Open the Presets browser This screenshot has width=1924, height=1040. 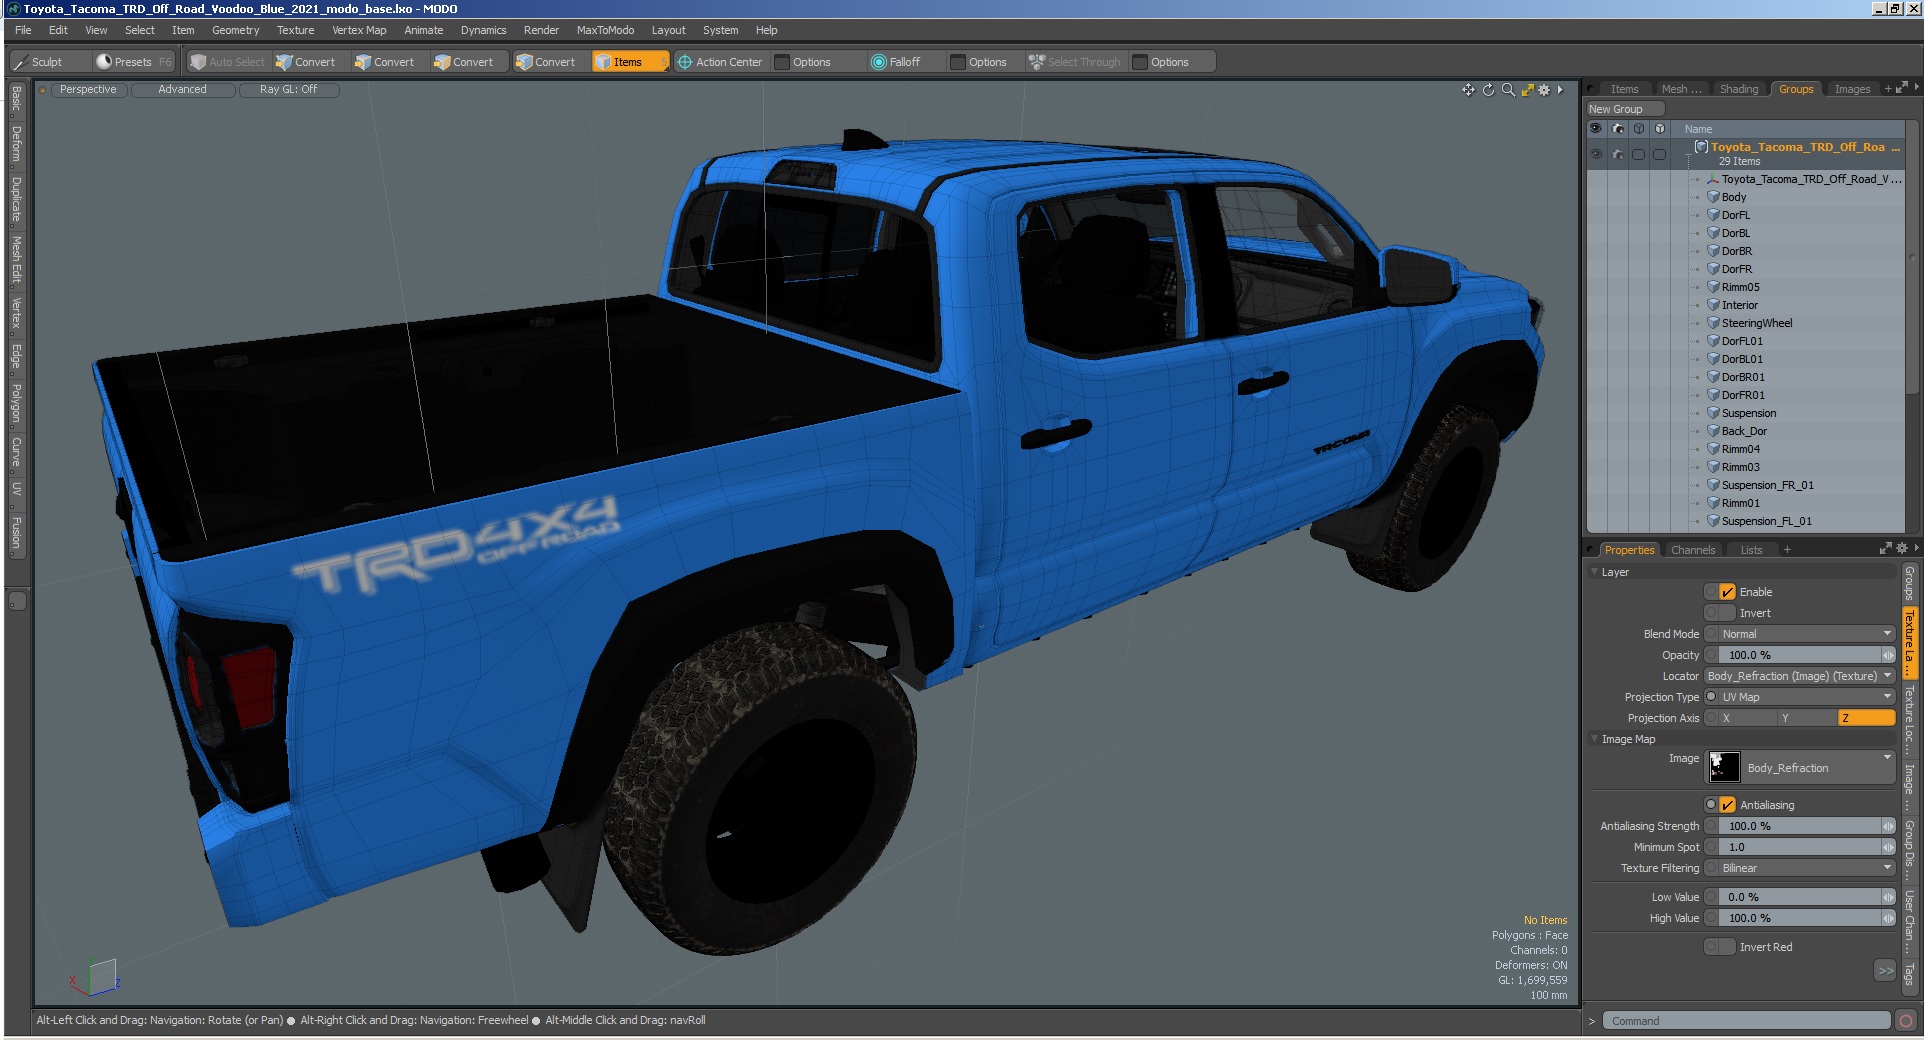click(133, 62)
